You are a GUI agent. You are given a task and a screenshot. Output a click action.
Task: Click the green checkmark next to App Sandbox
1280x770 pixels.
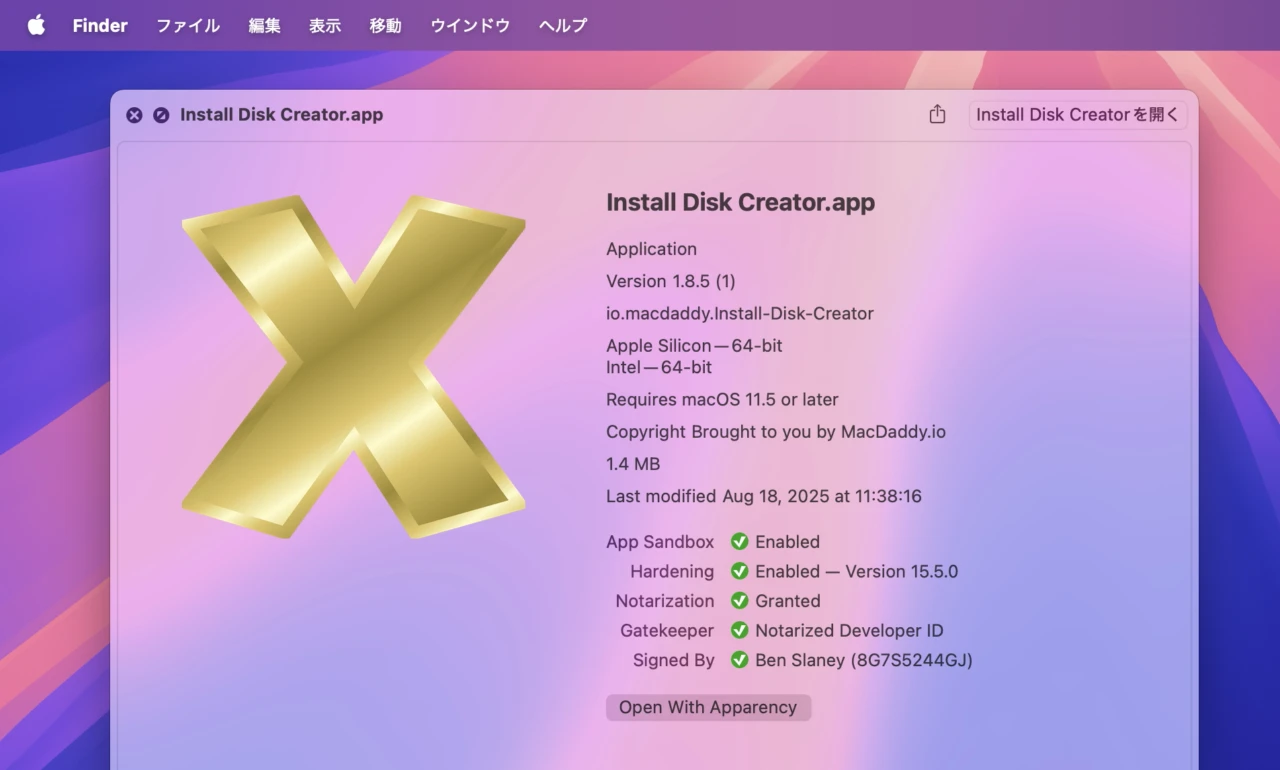[x=739, y=541]
